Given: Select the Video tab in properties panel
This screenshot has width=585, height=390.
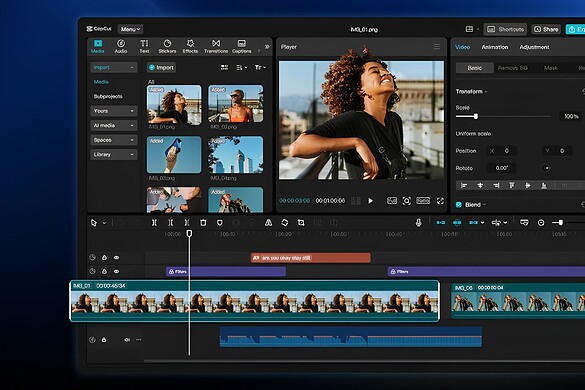Looking at the screenshot, I should click(x=462, y=47).
